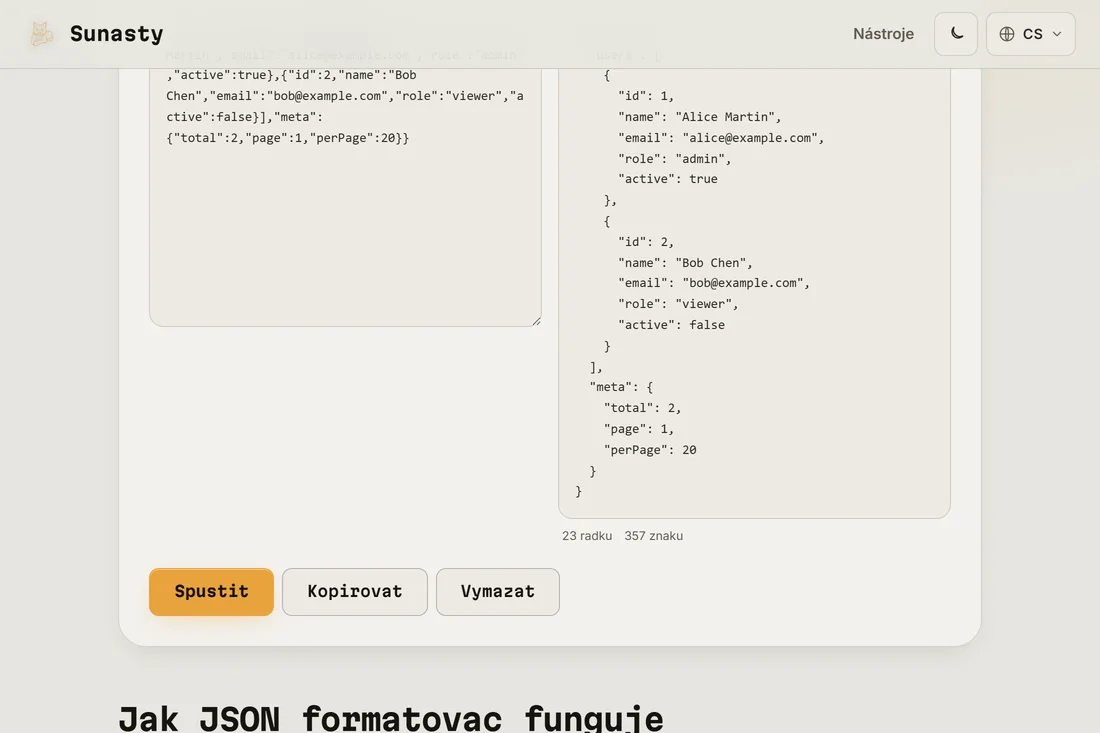Click the output line "role": "admin"

tap(674, 159)
